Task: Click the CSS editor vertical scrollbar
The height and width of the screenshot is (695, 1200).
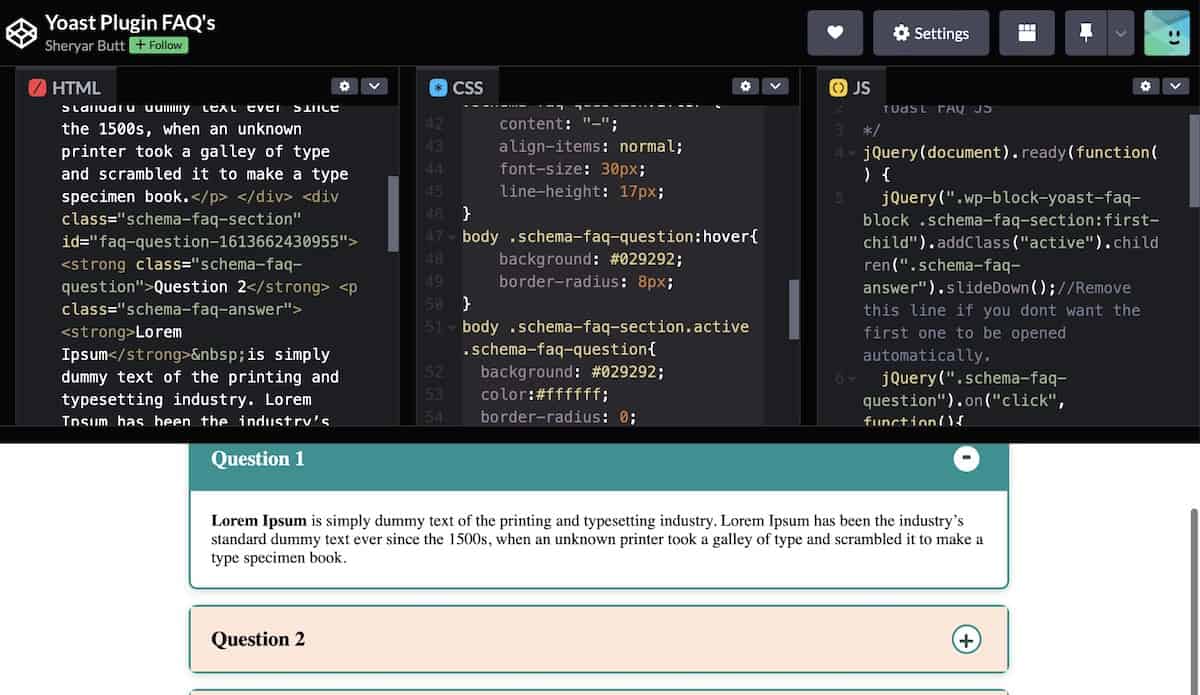Action: point(794,308)
